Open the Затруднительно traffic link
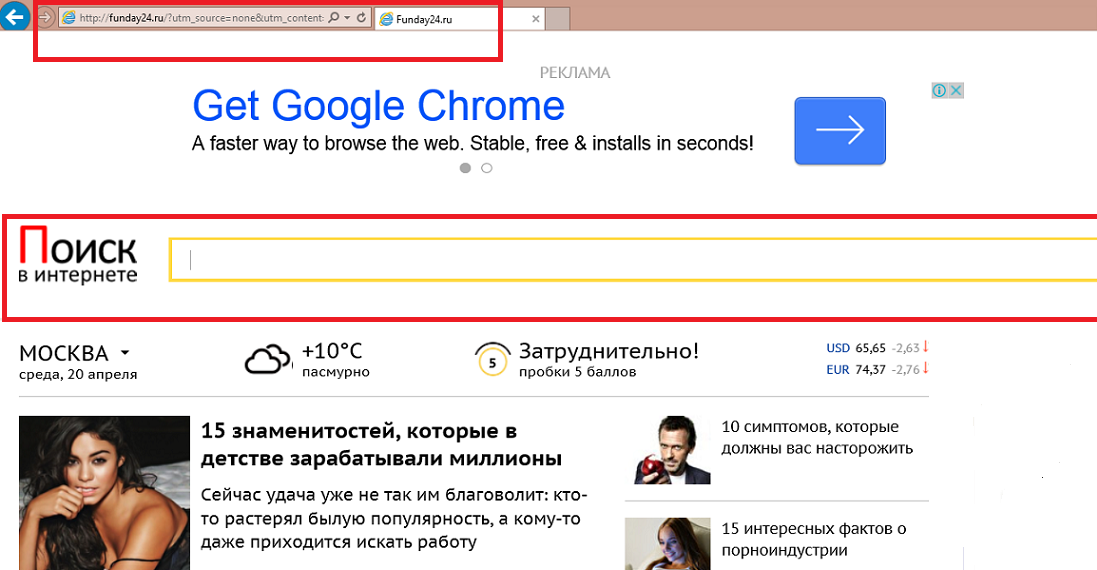The width and height of the screenshot is (1097, 570). click(609, 351)
